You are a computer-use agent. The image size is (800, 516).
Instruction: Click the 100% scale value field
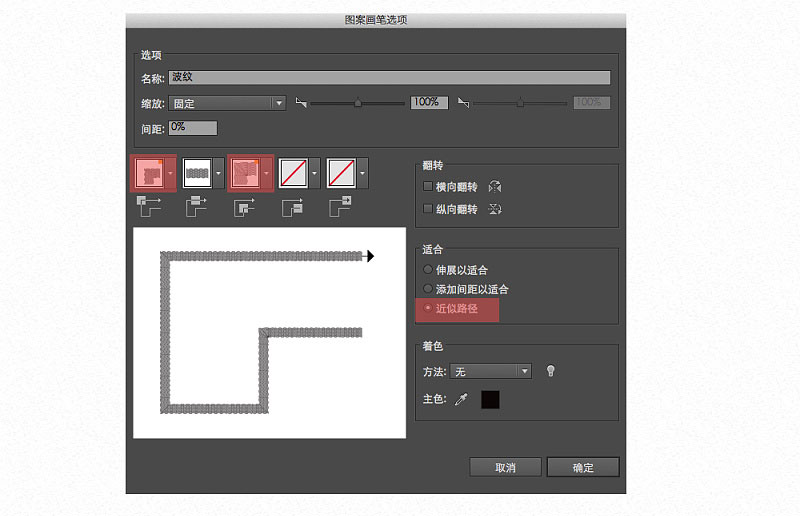coord(429,103)
